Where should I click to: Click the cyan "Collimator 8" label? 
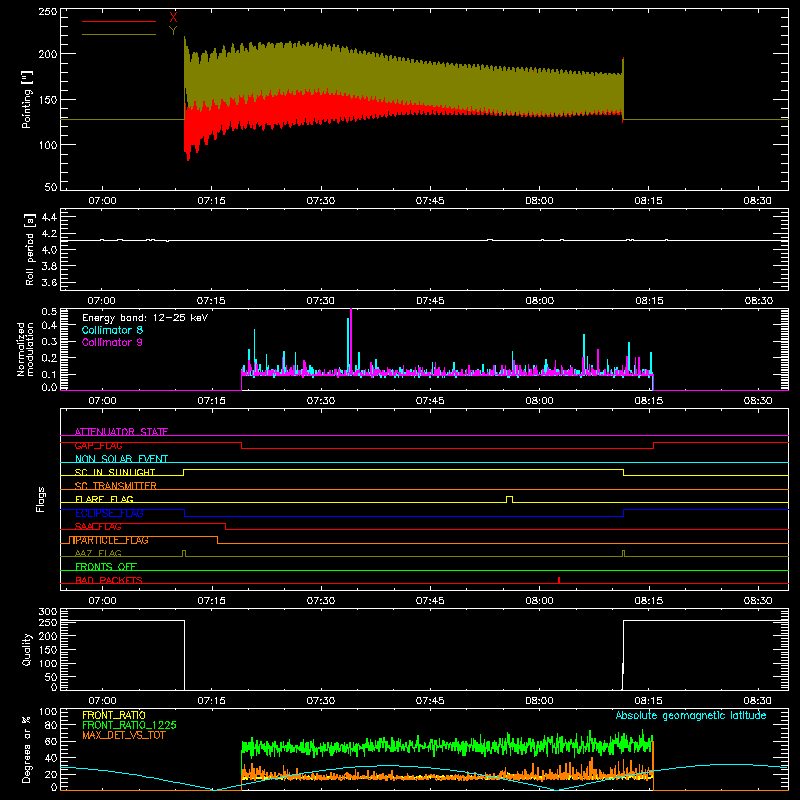point(112,330)
